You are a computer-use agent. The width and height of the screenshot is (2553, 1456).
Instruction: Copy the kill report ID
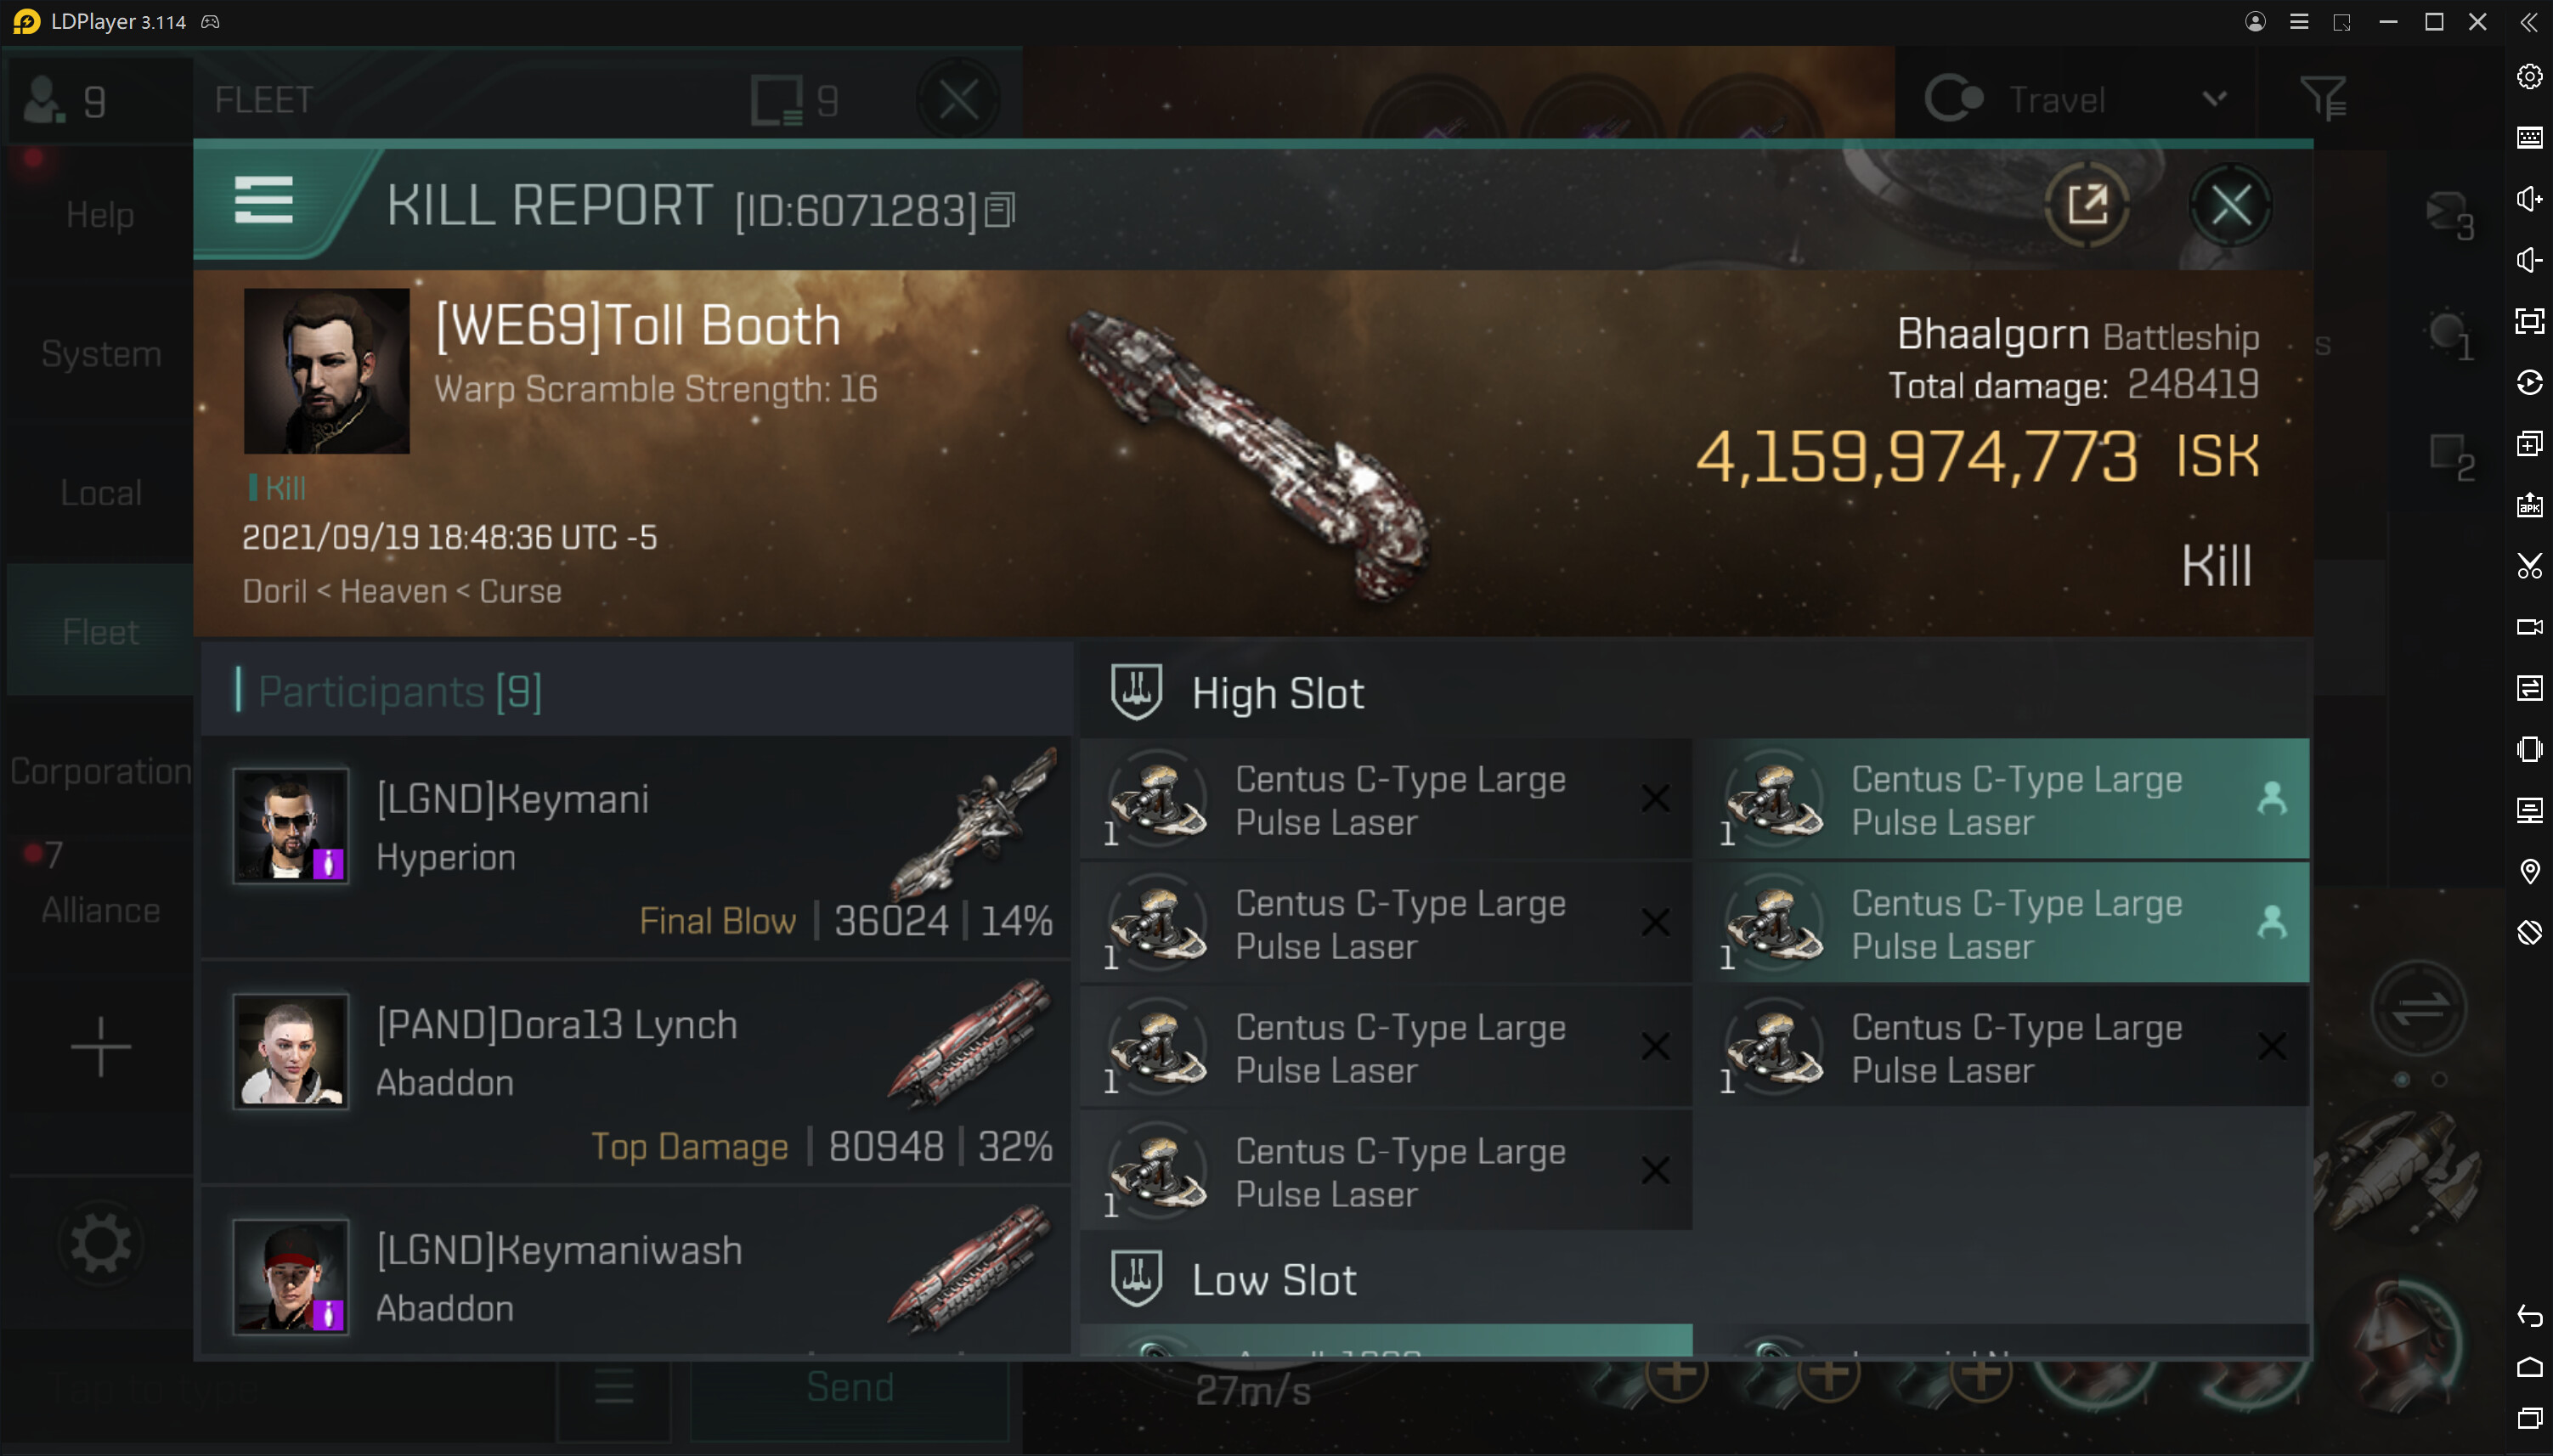(x=1000, y=210)
